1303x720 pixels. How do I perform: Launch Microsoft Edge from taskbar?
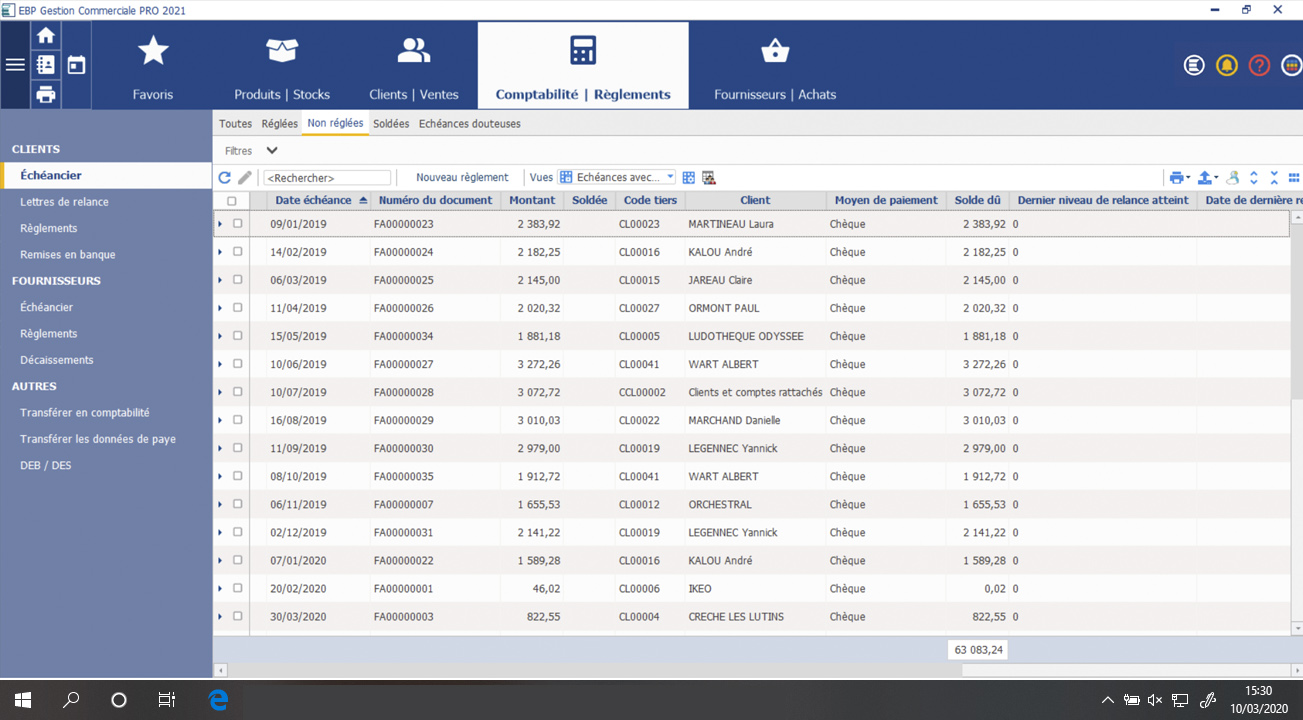coord(218,700)
